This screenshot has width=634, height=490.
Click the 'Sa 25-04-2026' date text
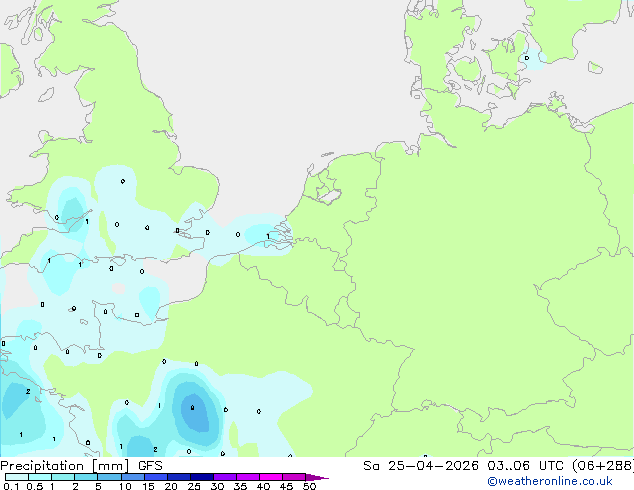[x=421, y=466]
